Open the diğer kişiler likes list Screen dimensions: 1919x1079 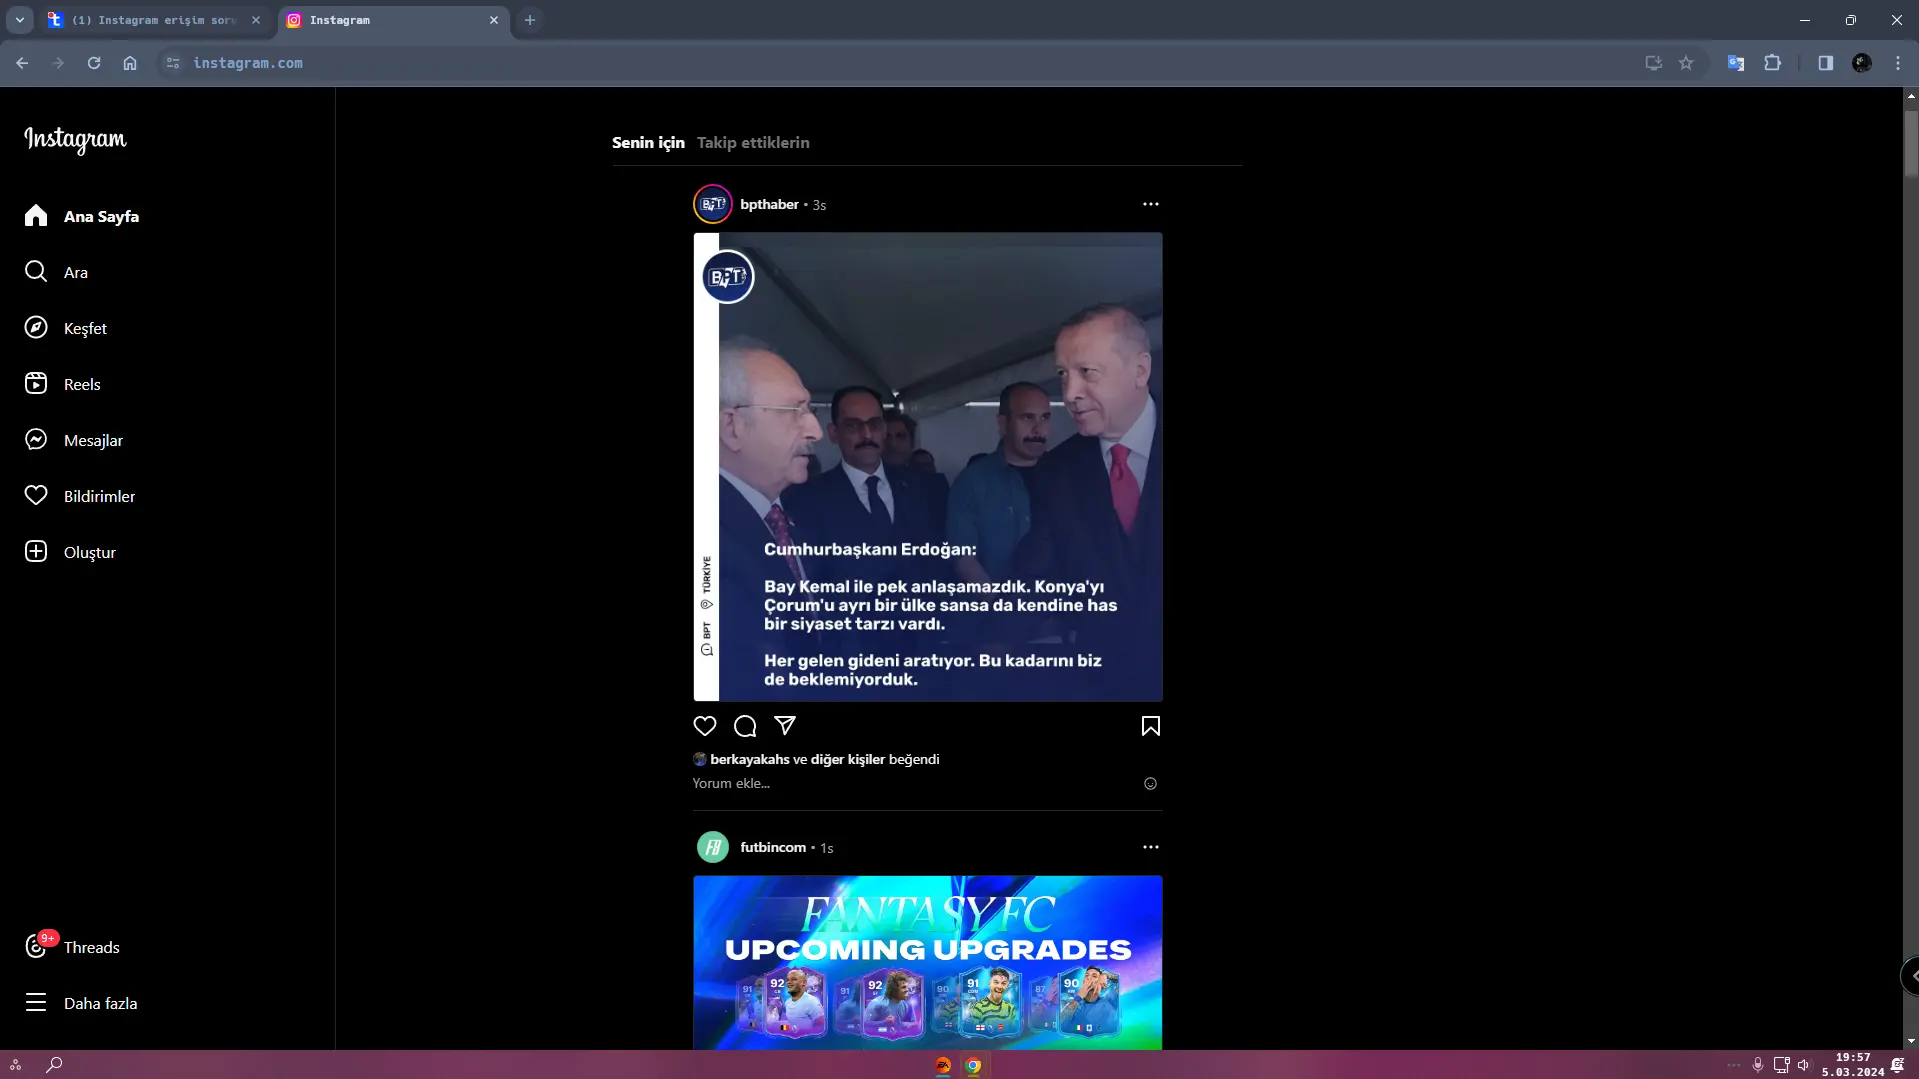pyautogui.click(x=848, y=759)
